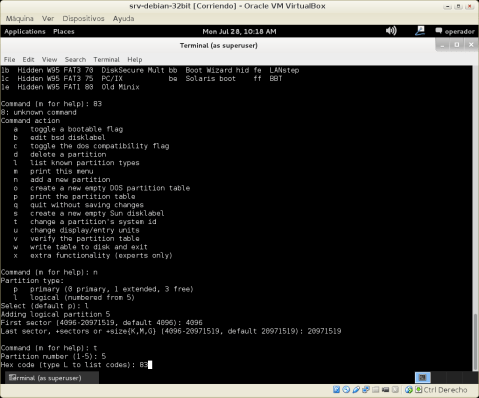Close the VirtualBox VM window
Viewport: 479px width, 398px height.
click(470, 6)
